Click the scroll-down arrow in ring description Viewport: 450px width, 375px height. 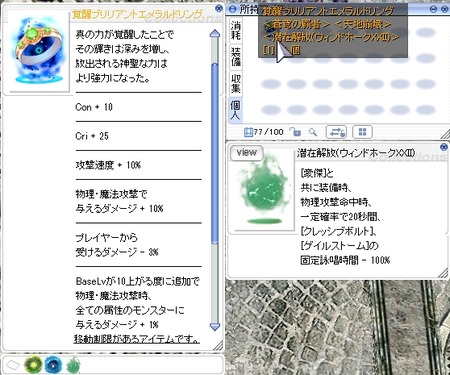[x=215, y=326]
